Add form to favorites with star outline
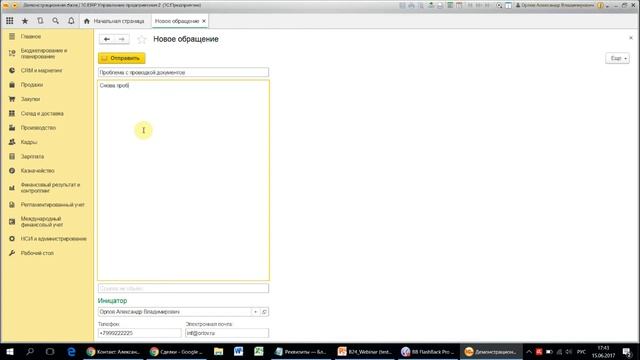The width and height of the screenshot is (640, 360). pos(141,39)
